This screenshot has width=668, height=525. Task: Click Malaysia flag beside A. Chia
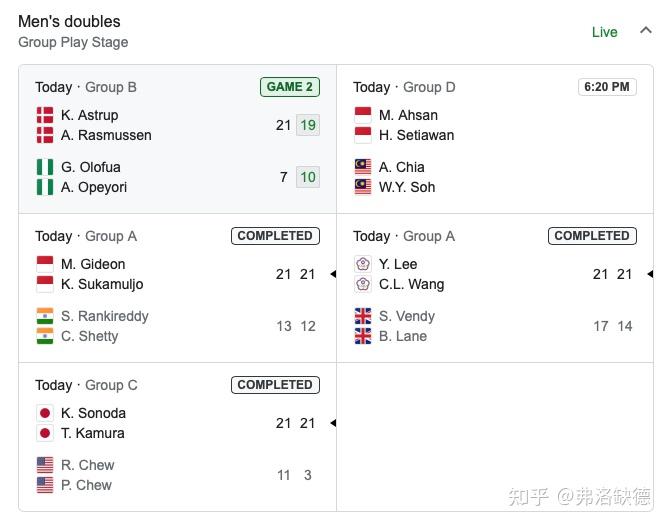pos(362,167)
